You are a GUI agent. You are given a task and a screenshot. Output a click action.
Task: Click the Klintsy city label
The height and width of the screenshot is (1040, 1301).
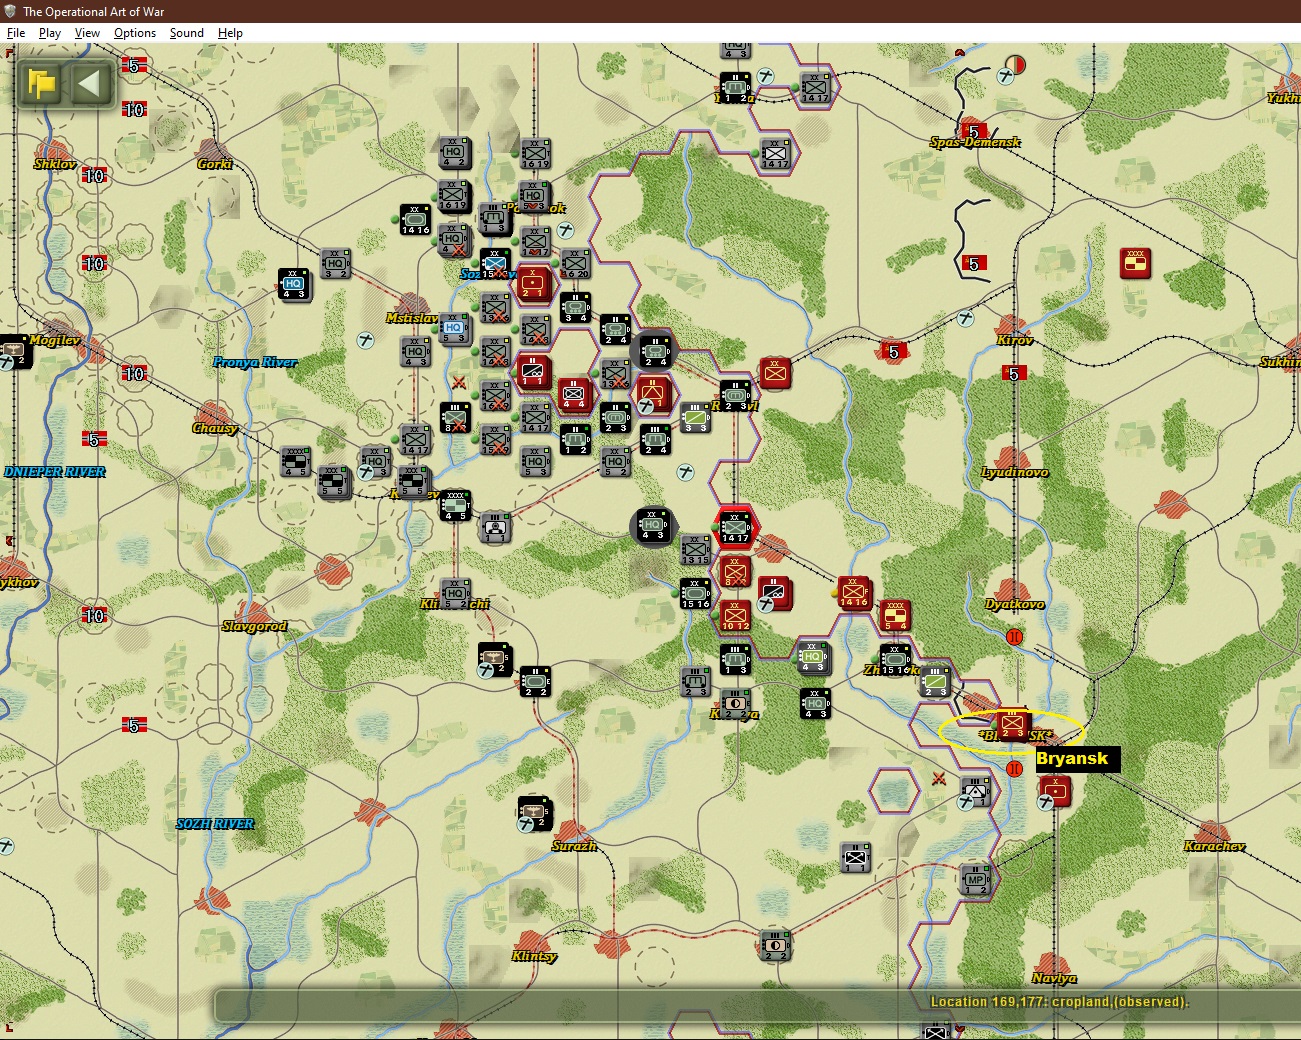tap(534, 956)
